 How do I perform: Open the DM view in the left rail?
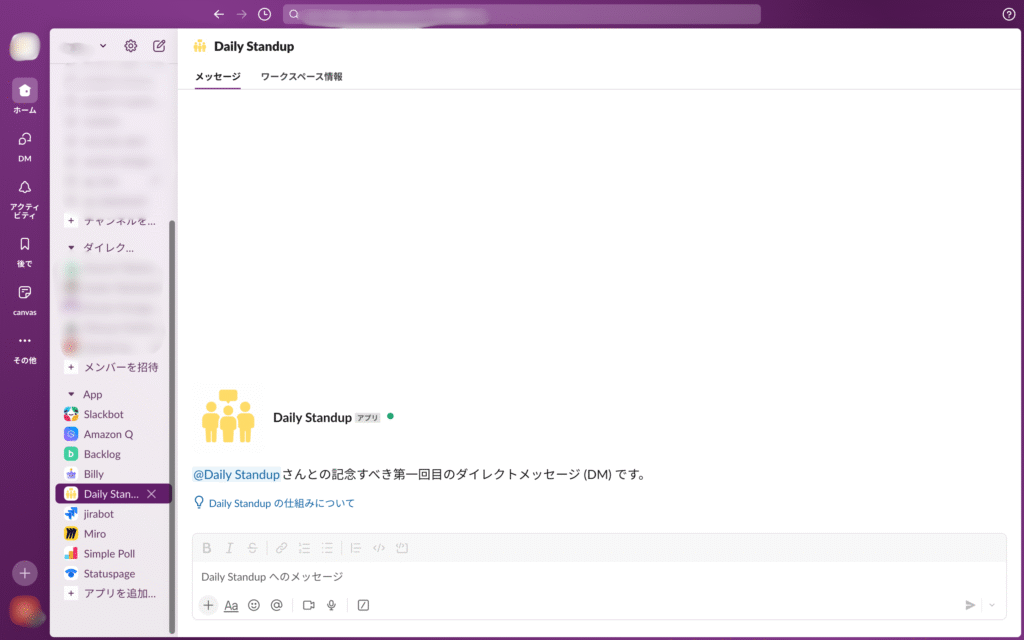(25, 146)
